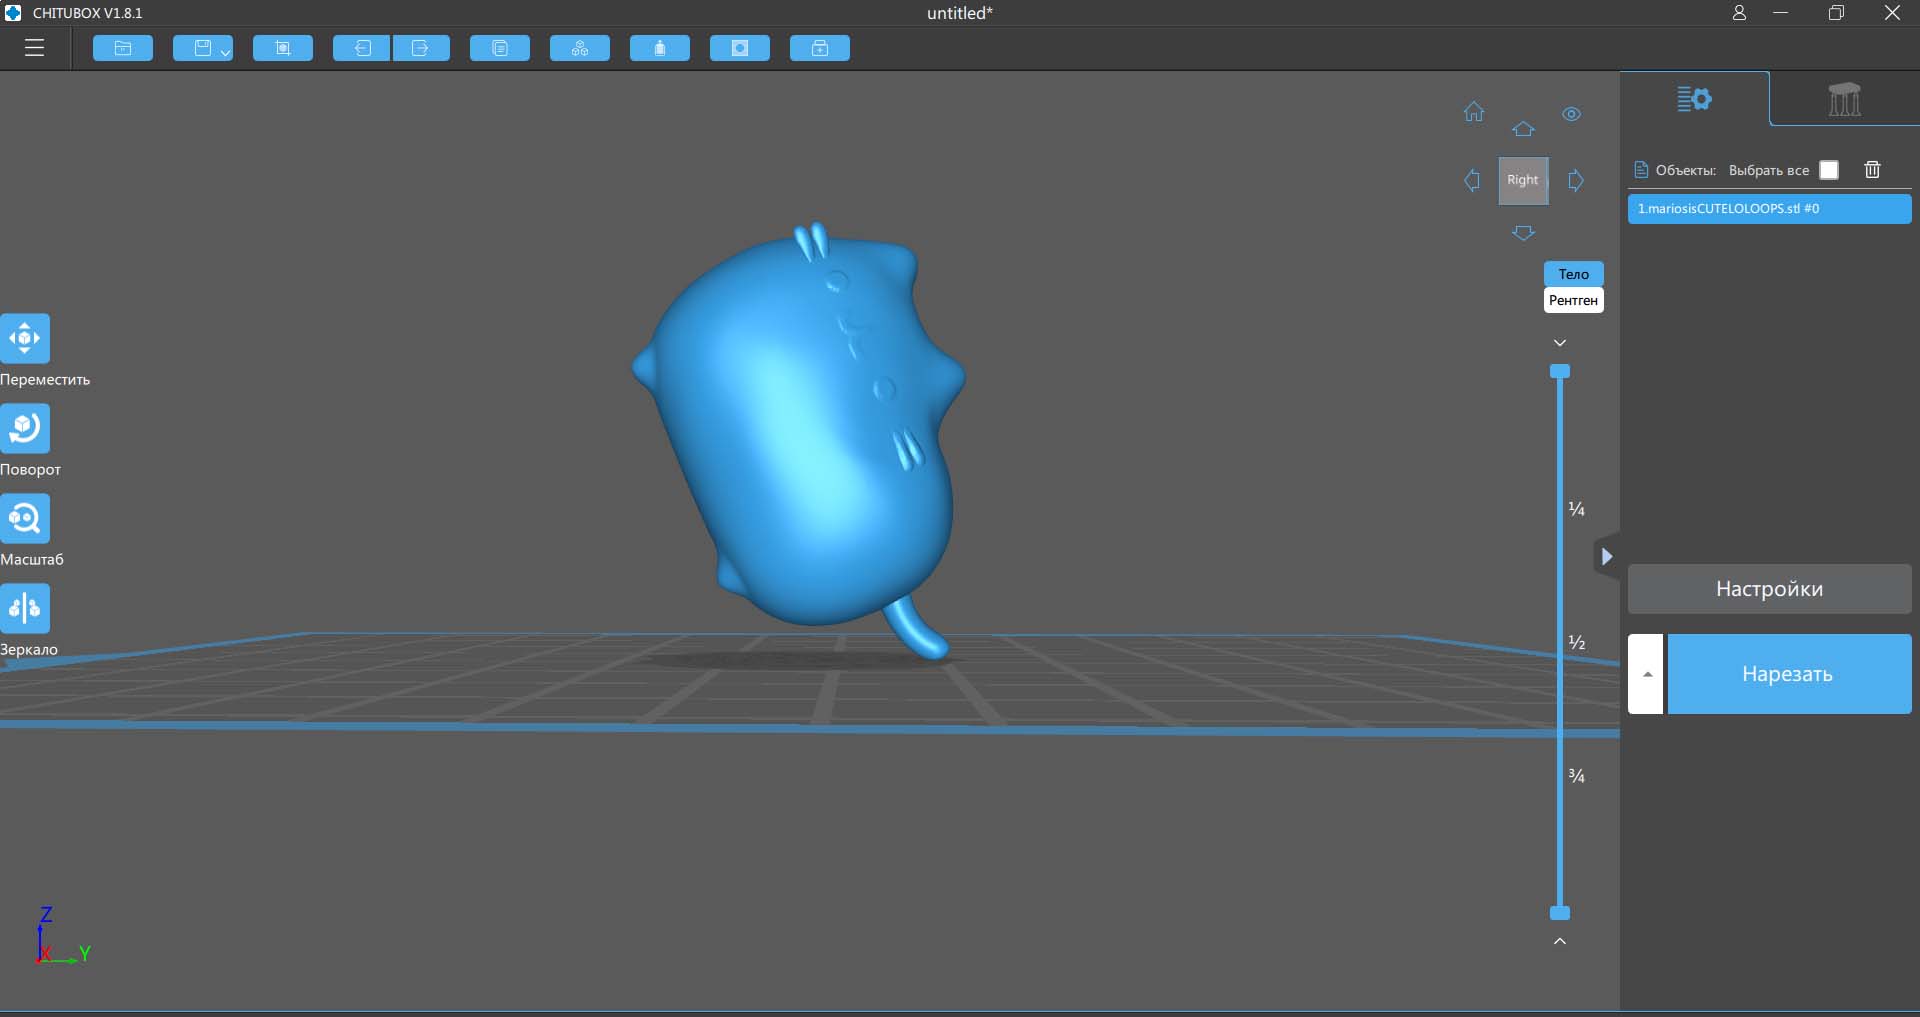Select the Rotate (Поворот) tool

tap(25, 428)
